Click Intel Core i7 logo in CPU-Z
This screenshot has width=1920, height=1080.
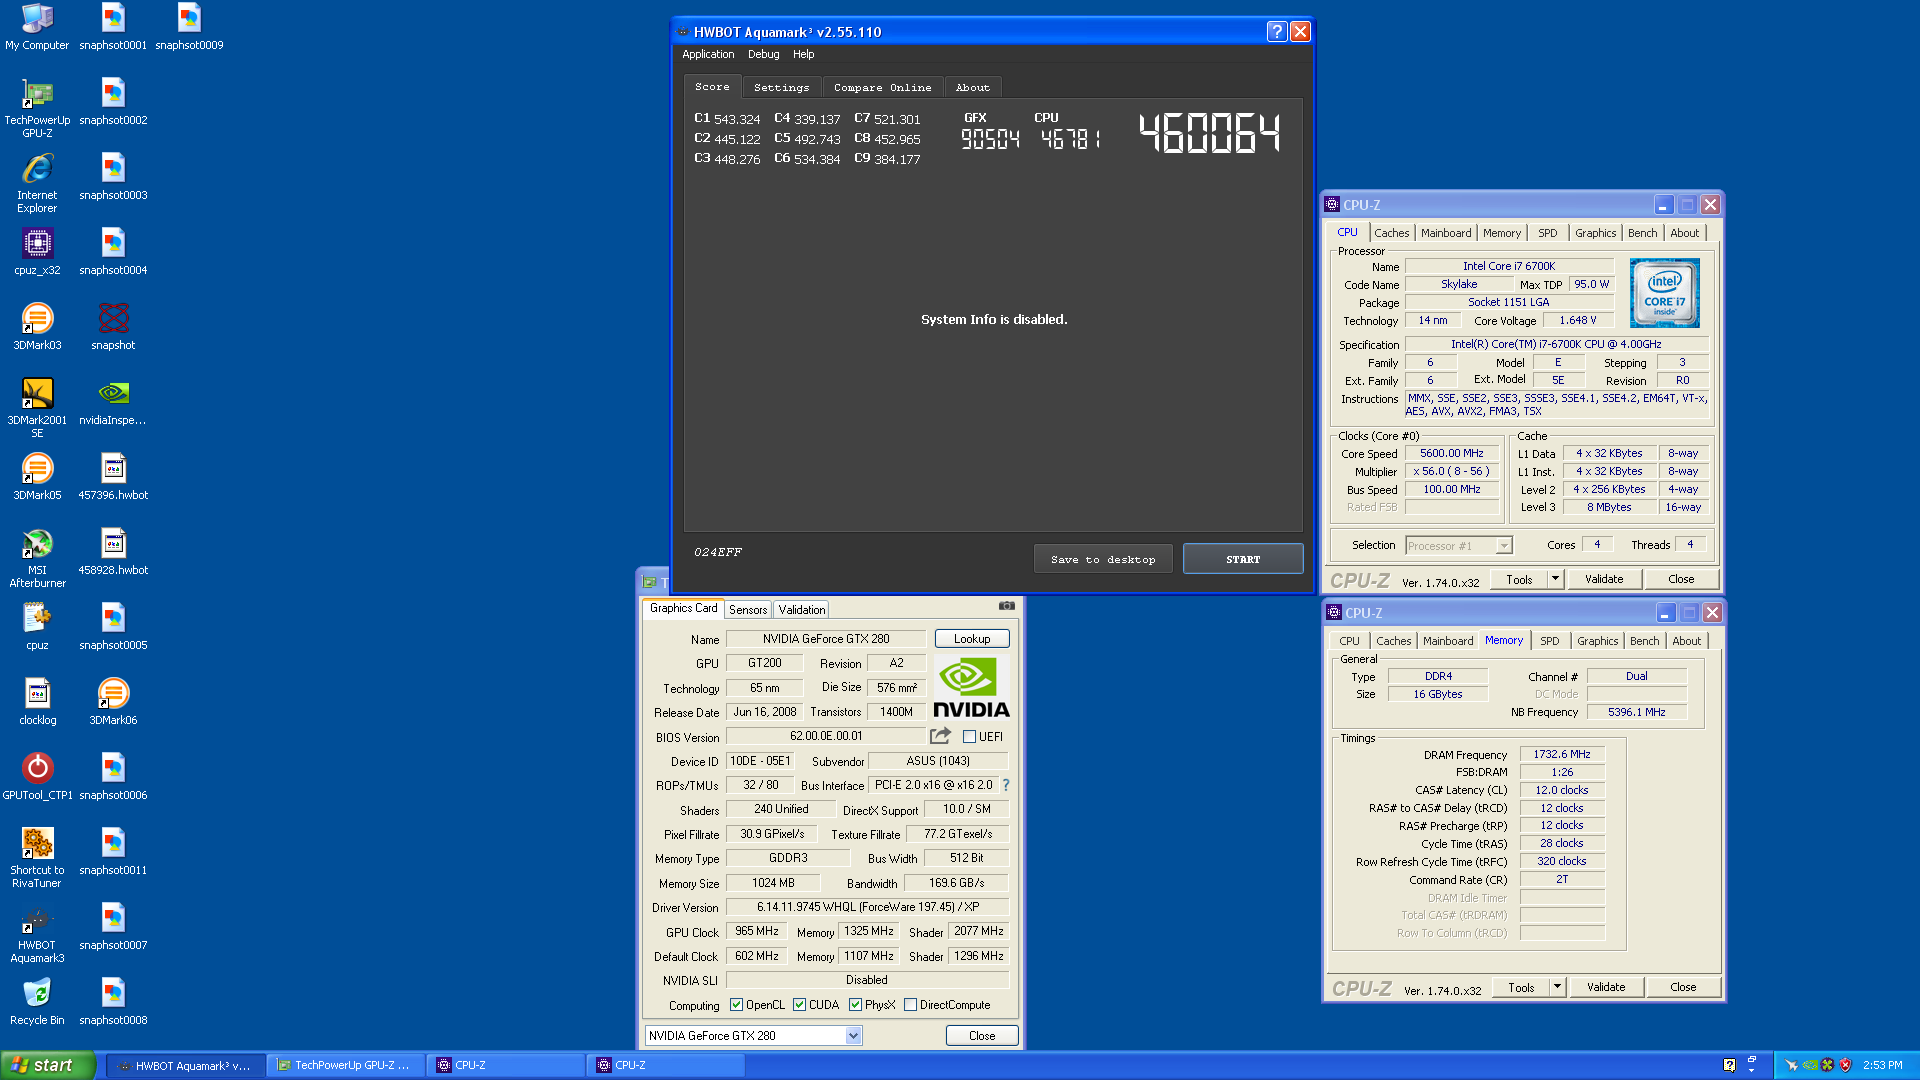(1664, 293)
